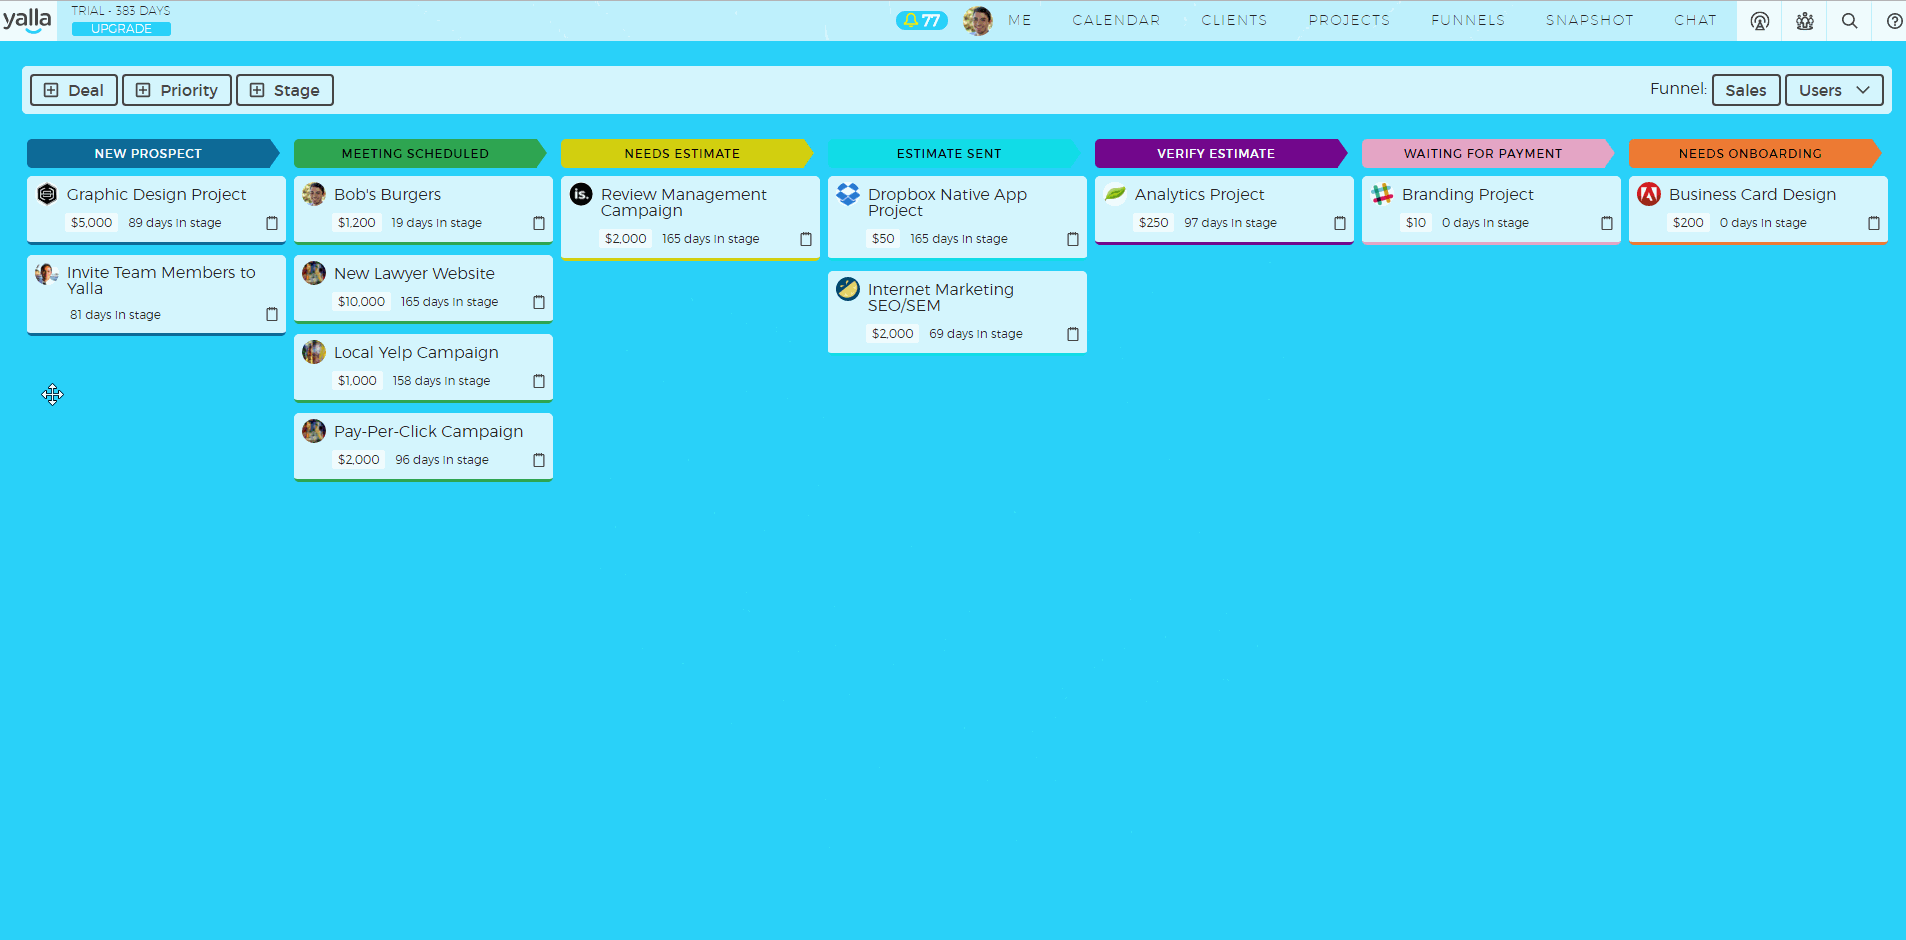Click the 'is.' logo on Review Management card
Screen dimensions: 1906x940
pos(581,194)
